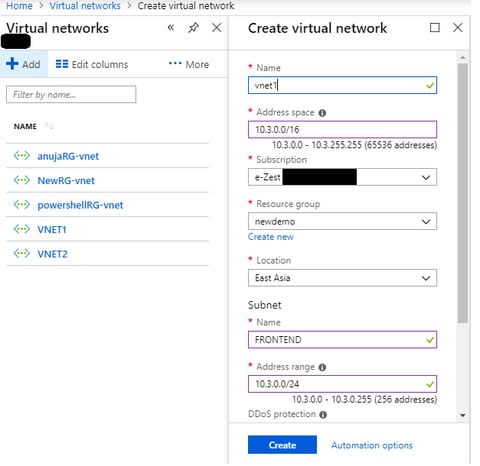Expand Location East Asia dropdown
Screen dimensions: 480x466
point(342,278)
